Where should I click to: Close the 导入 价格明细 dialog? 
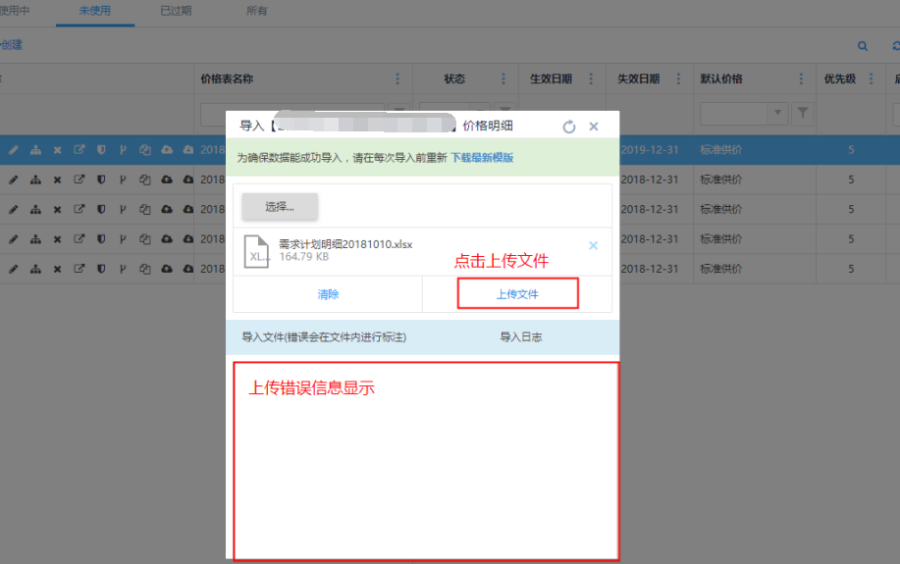593,127
